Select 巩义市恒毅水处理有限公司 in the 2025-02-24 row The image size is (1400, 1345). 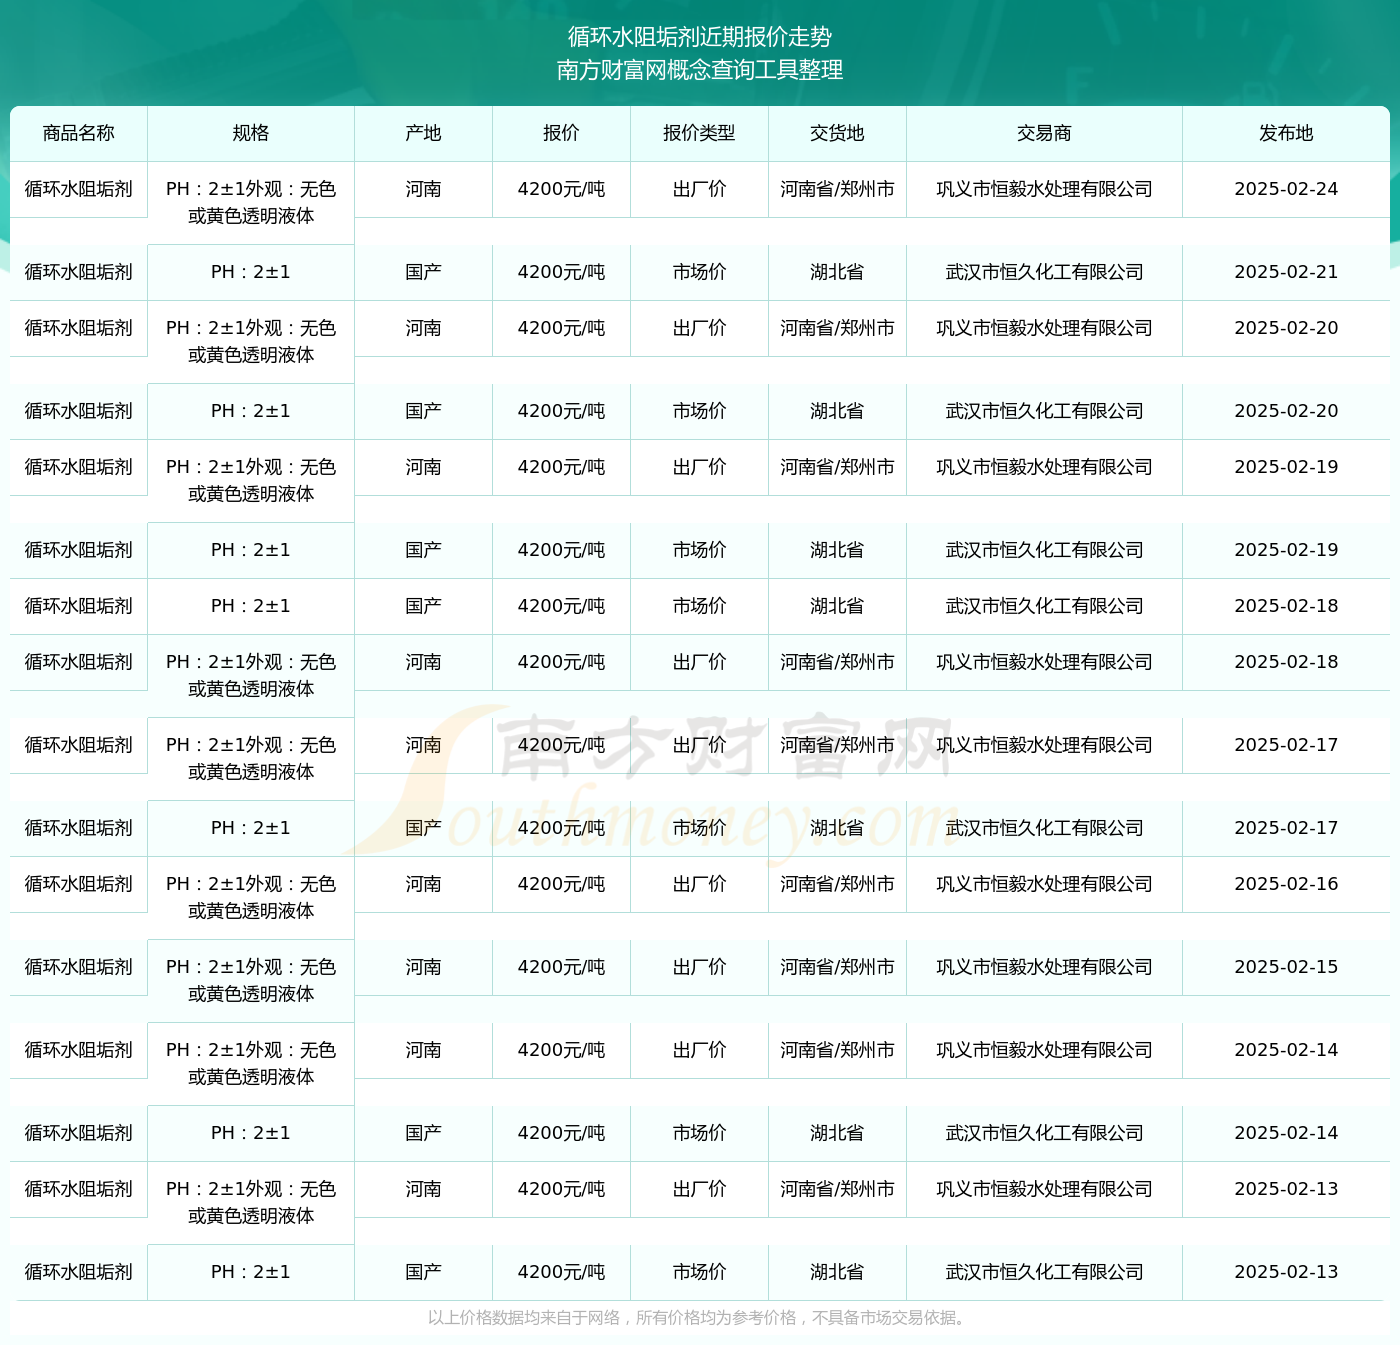(x=1044, y=189)
